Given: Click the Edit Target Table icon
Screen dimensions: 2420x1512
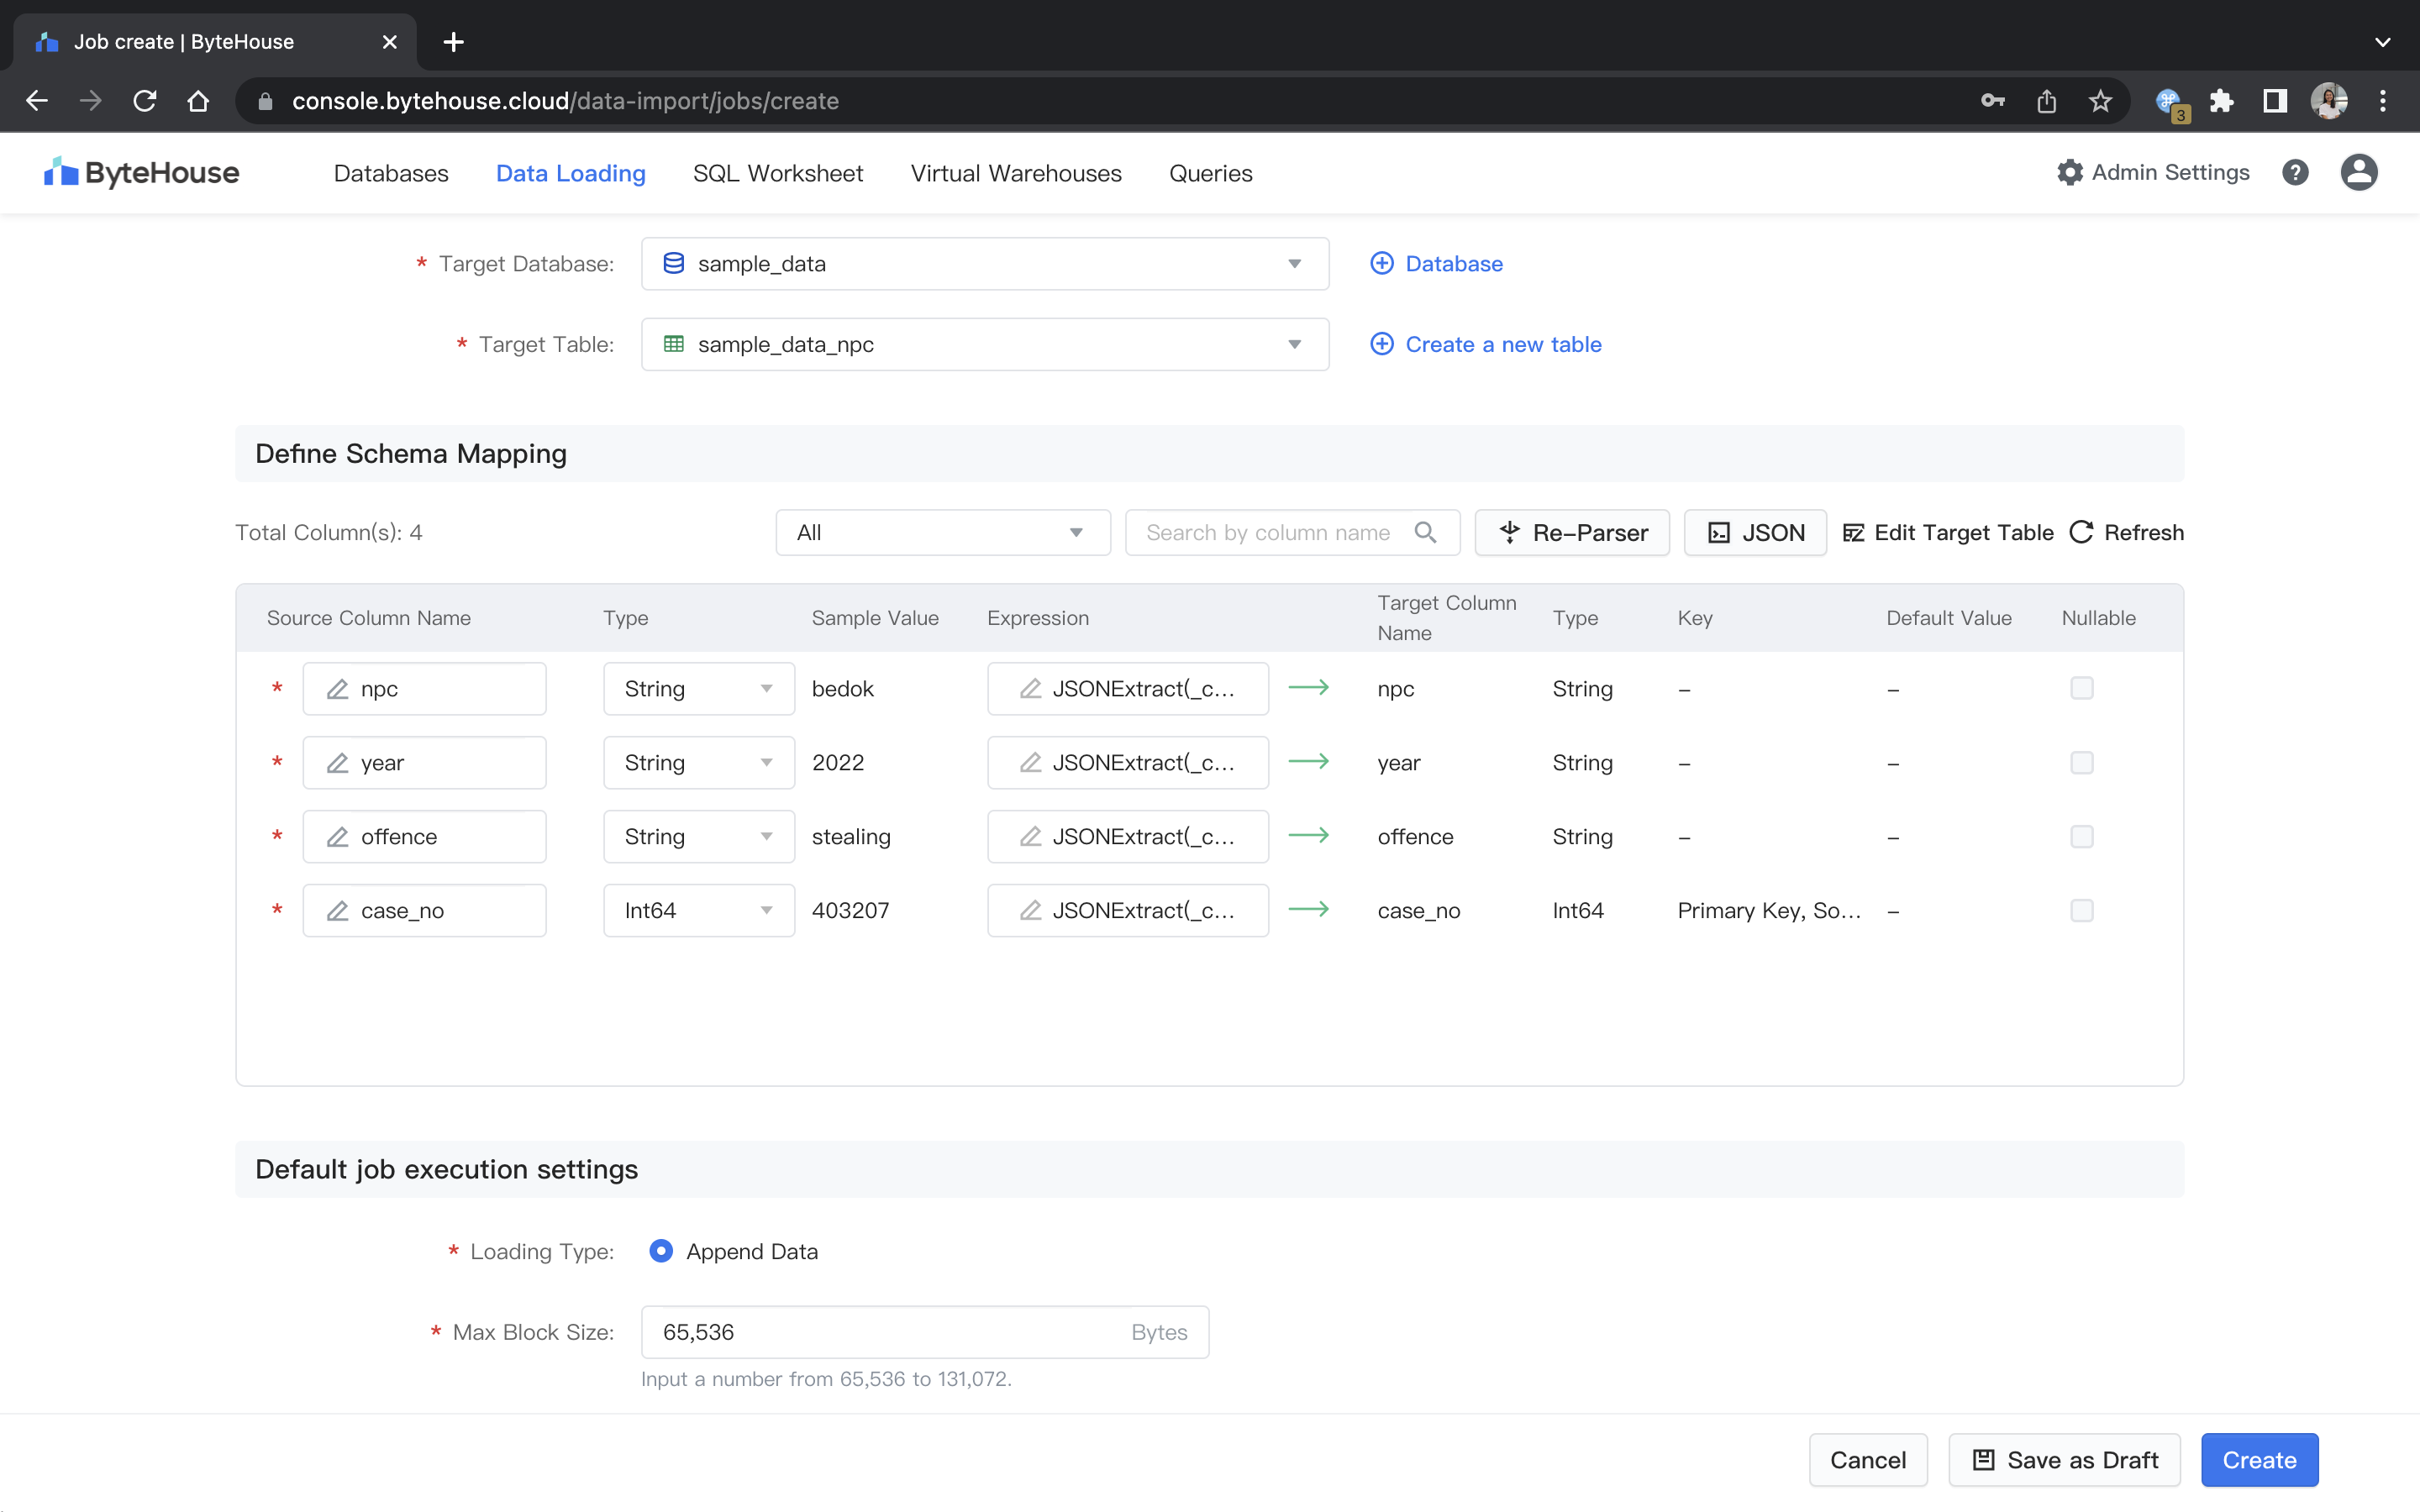Looking at the screenshot, I should click(x=1853, y=533).
